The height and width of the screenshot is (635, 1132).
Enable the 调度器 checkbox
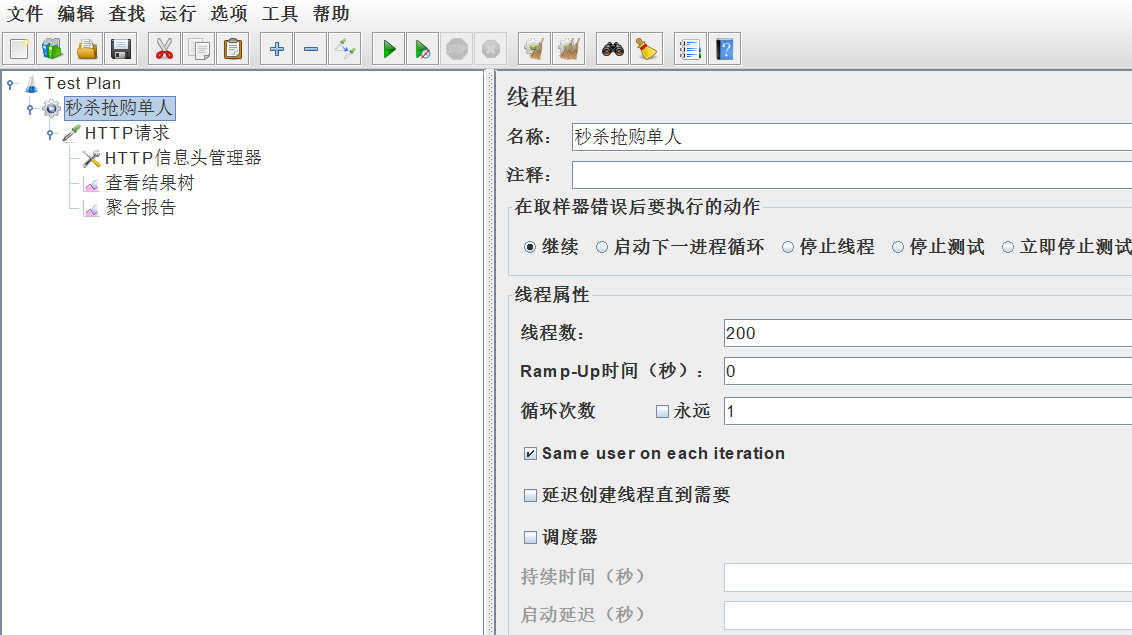(x=530, y=538)
